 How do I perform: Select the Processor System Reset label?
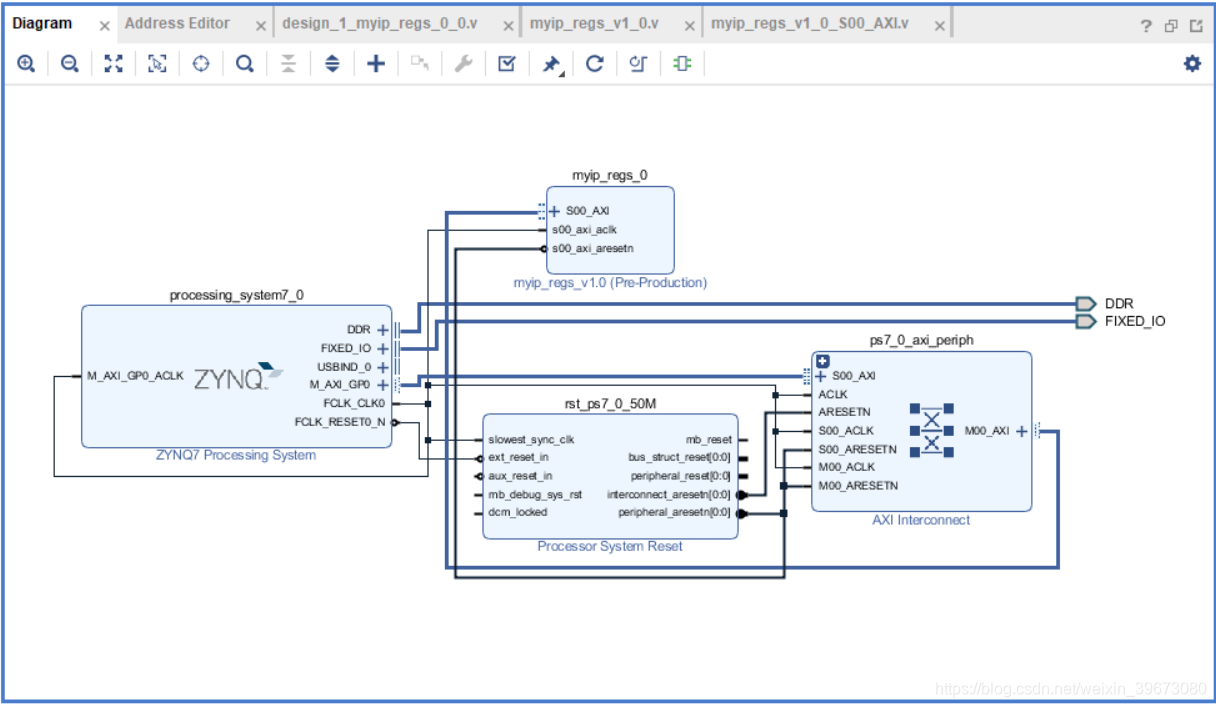tap(610, 546)
